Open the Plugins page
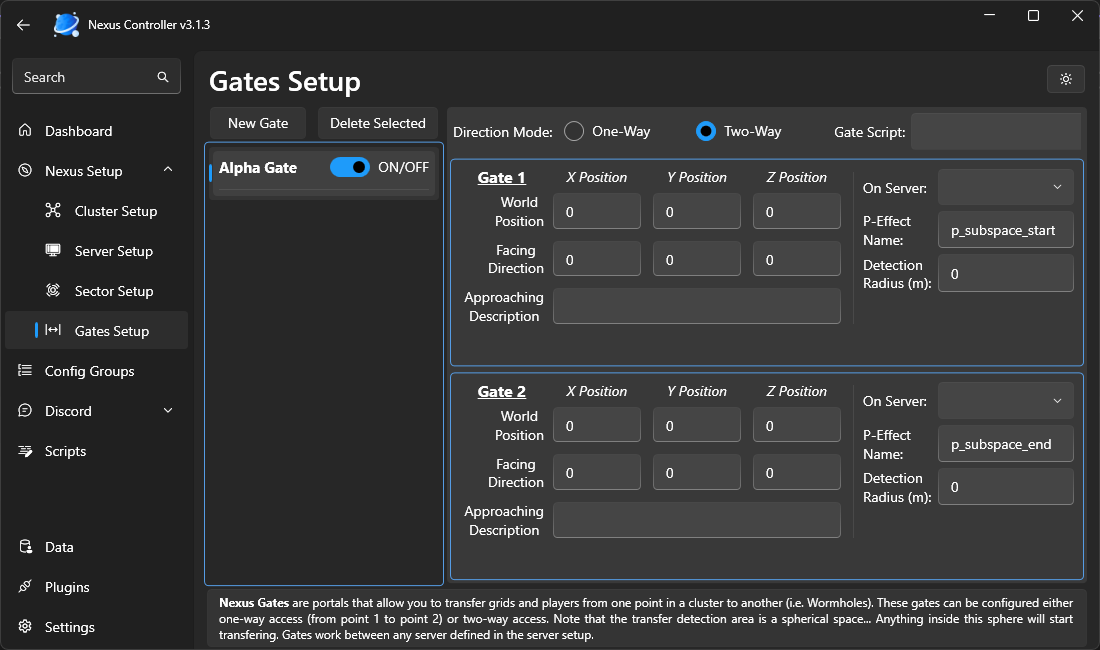1100x650 pixels. 67,587
